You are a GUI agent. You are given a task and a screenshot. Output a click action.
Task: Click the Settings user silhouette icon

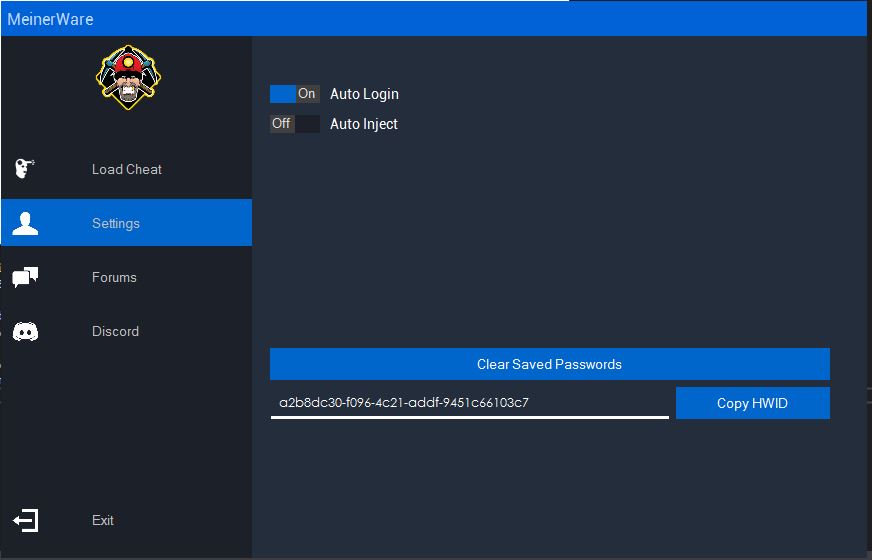click(25, 223)
